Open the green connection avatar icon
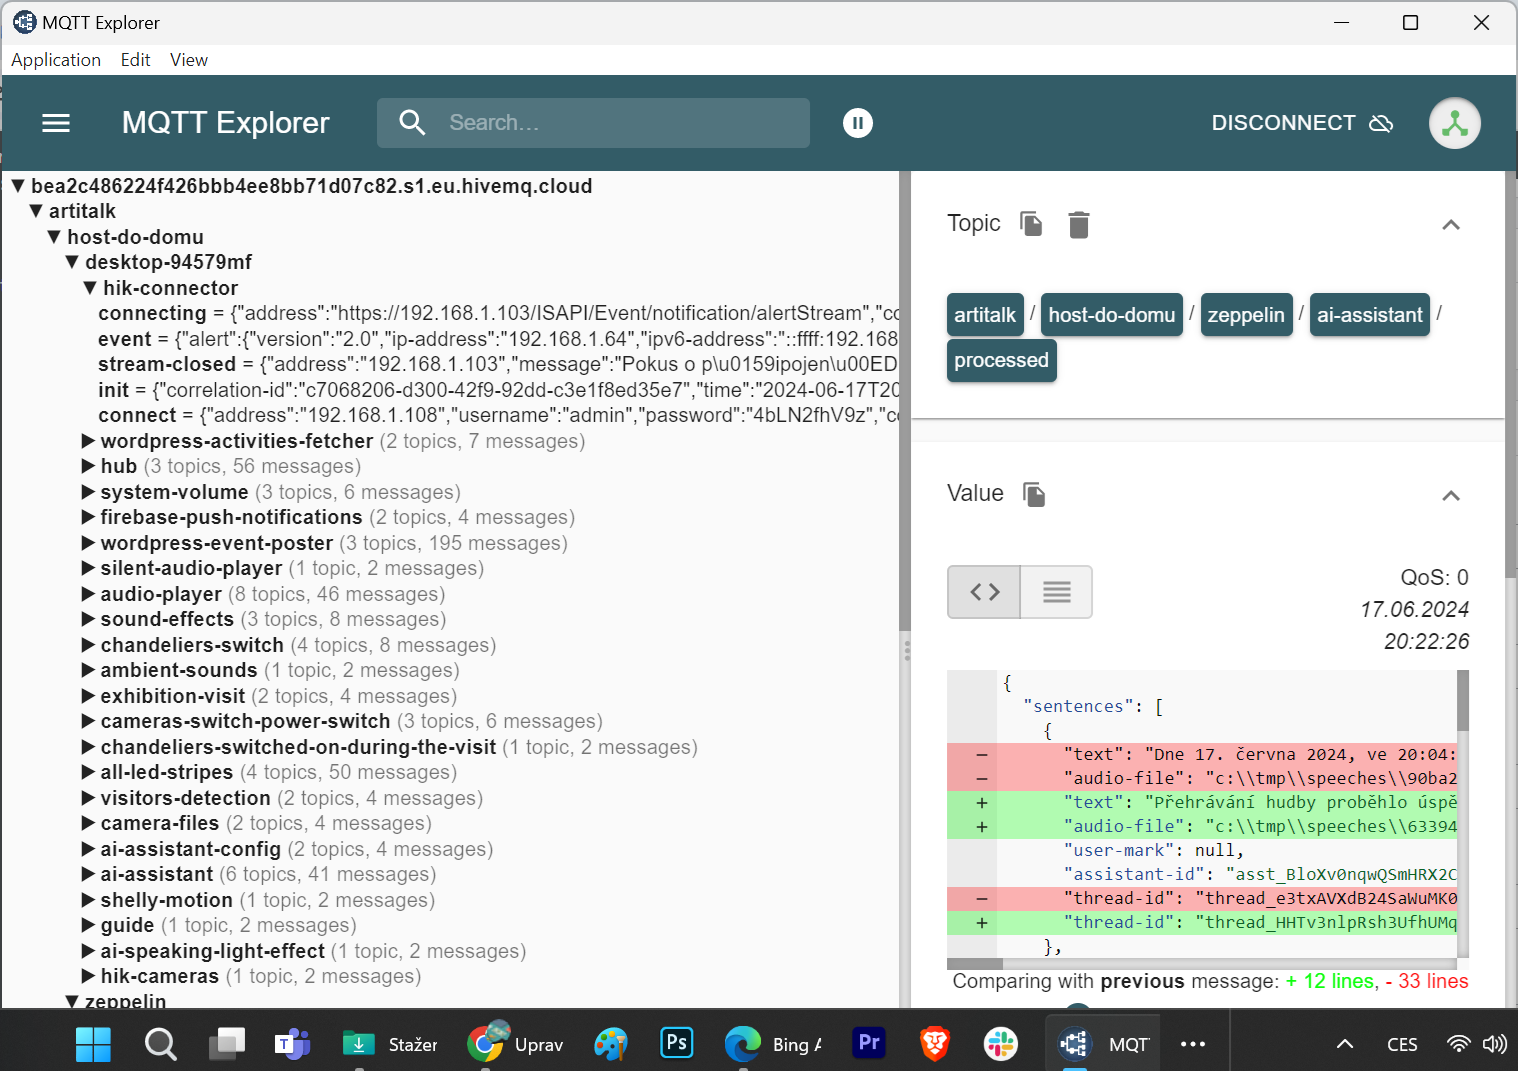 pyautogui.click(x=1455, y=123)
